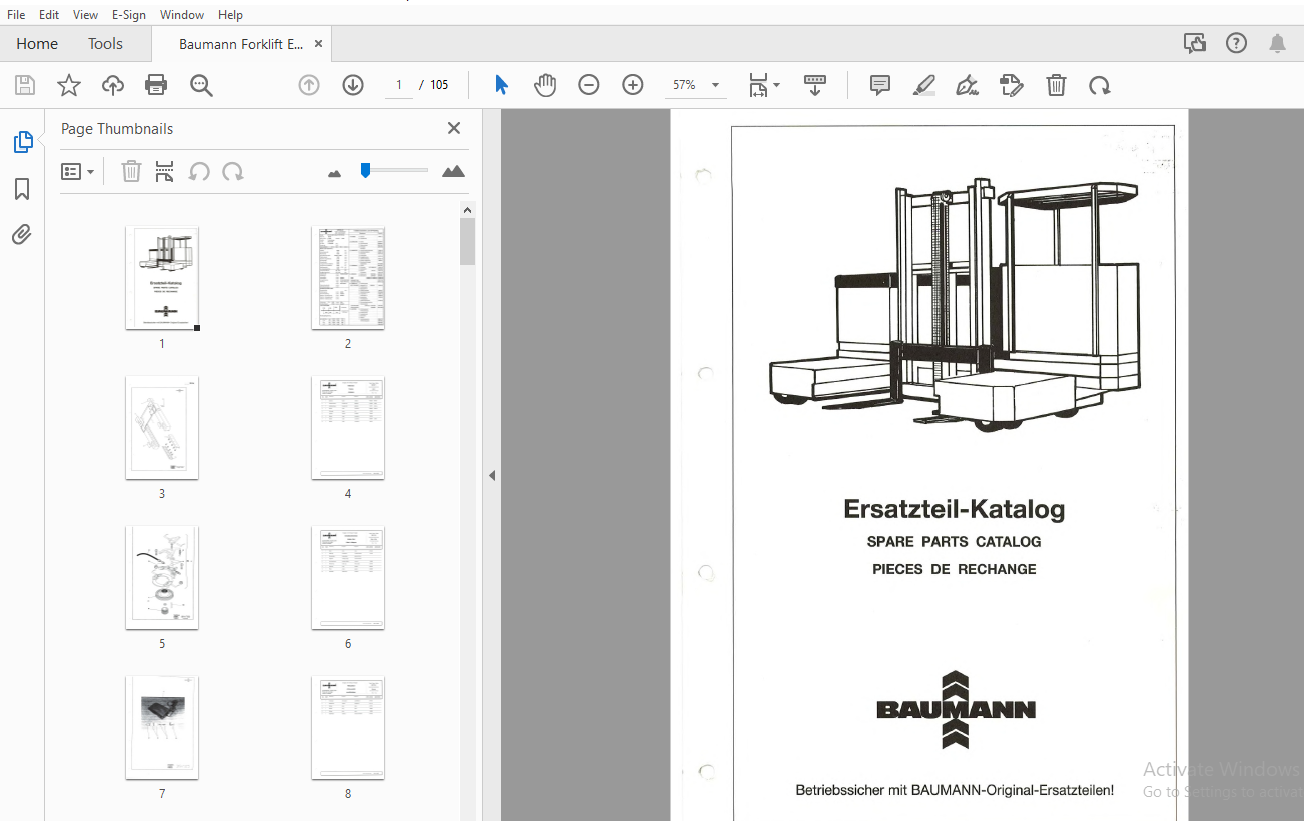The height and width of the screenshot is (821, 1304).
Task: Adjust the thumbnail size slider handle
Action: pos(366,171)
